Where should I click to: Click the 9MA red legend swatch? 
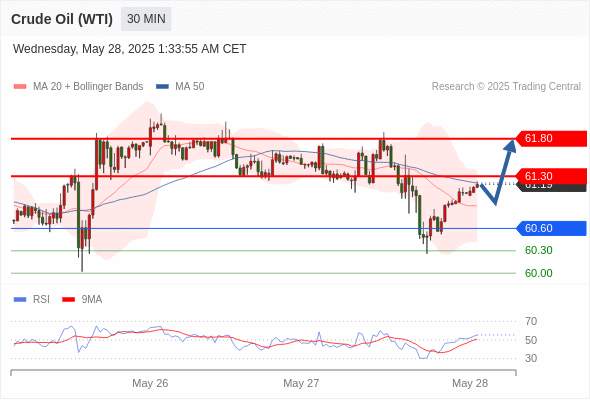point(68,300)
